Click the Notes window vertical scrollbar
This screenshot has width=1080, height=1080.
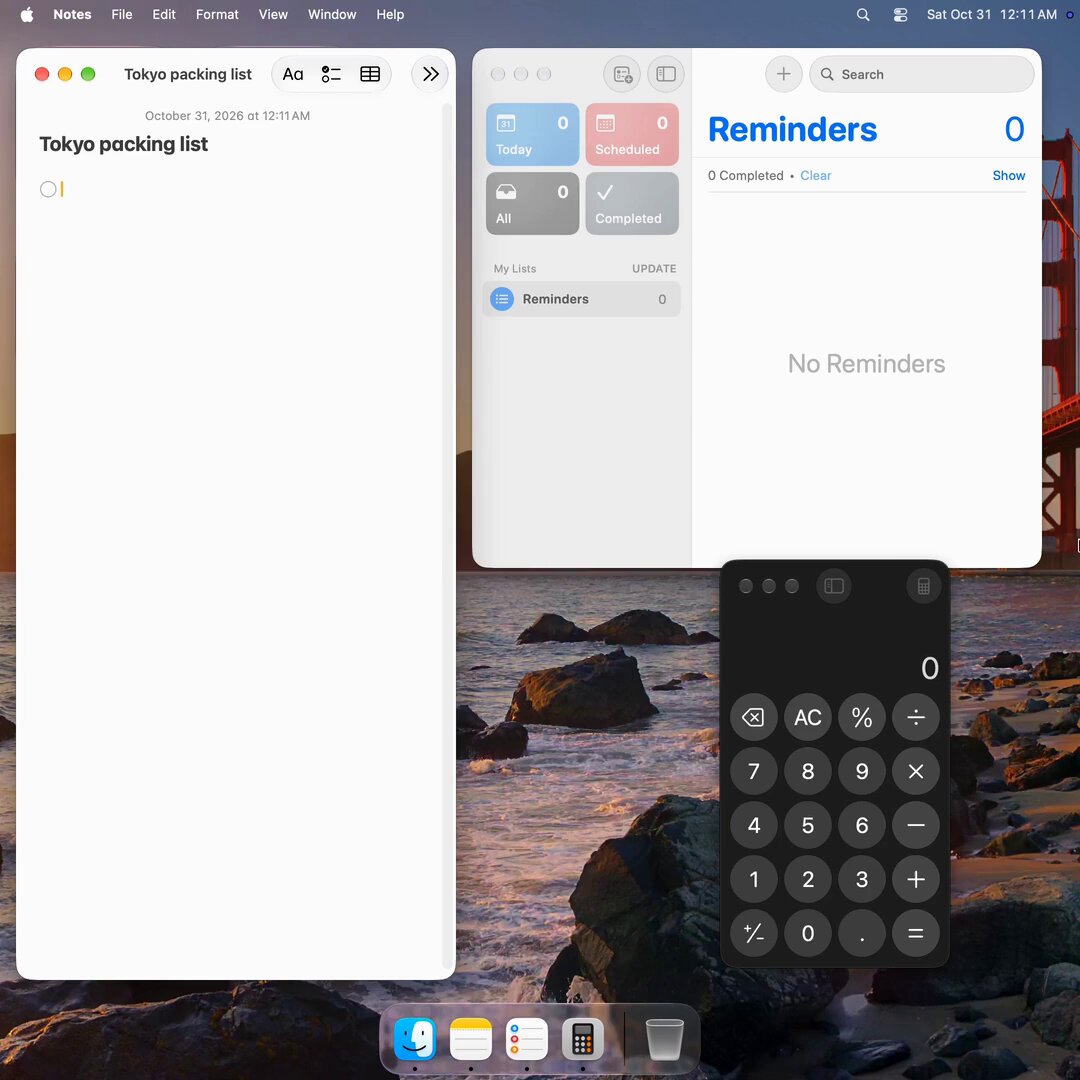[x=447, y=537]
